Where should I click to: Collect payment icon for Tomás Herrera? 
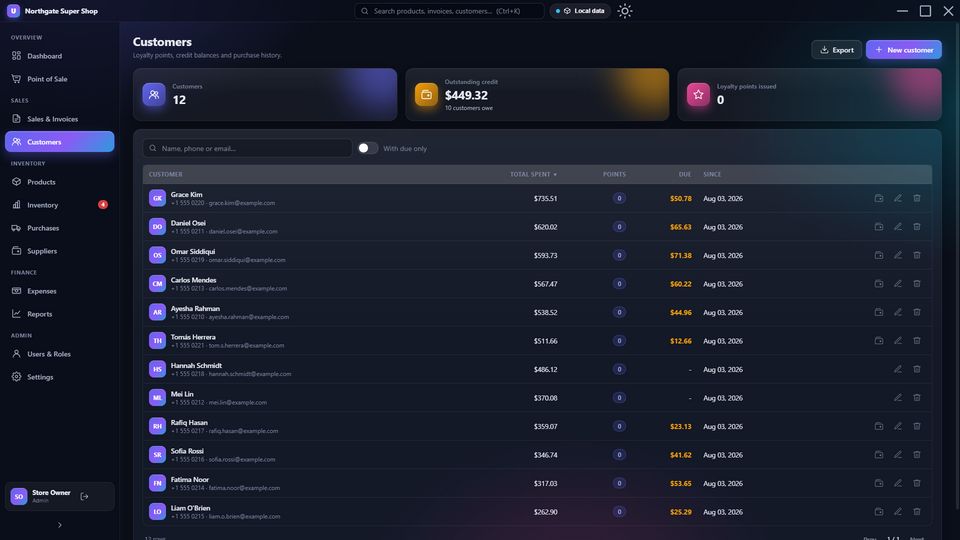(x=879, y=340)
